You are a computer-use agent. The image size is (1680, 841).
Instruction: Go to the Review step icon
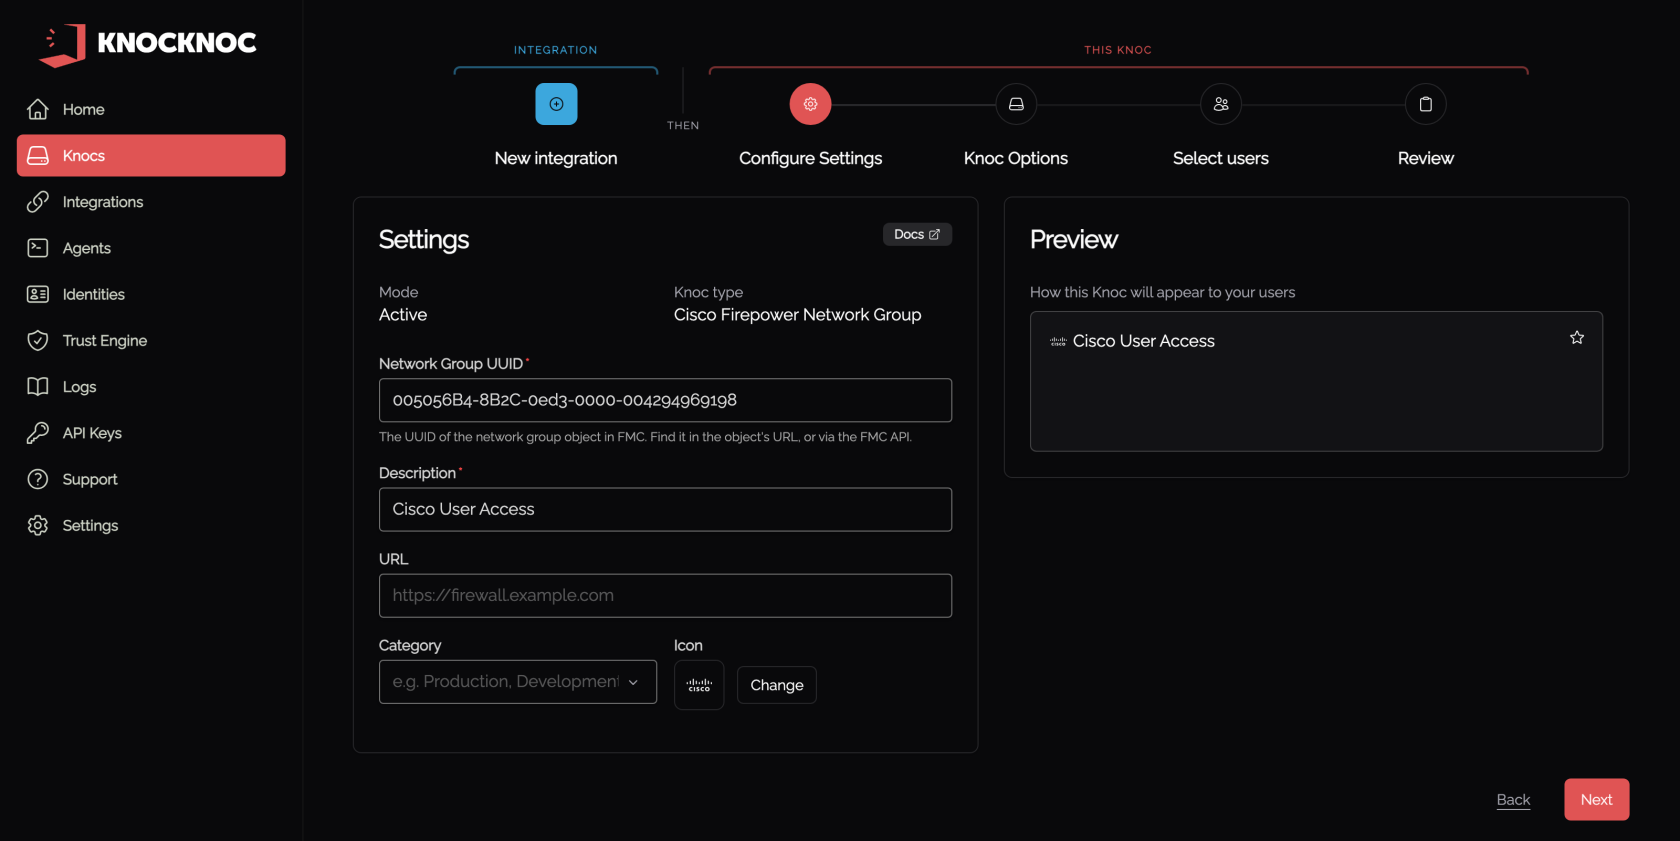[x=1426, y=104]
